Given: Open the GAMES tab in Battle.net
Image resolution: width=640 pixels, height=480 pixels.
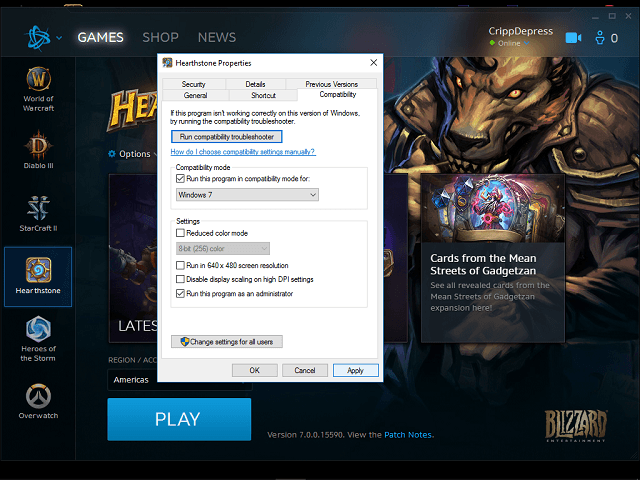Looking at the screenshot, I should [100, 38].
